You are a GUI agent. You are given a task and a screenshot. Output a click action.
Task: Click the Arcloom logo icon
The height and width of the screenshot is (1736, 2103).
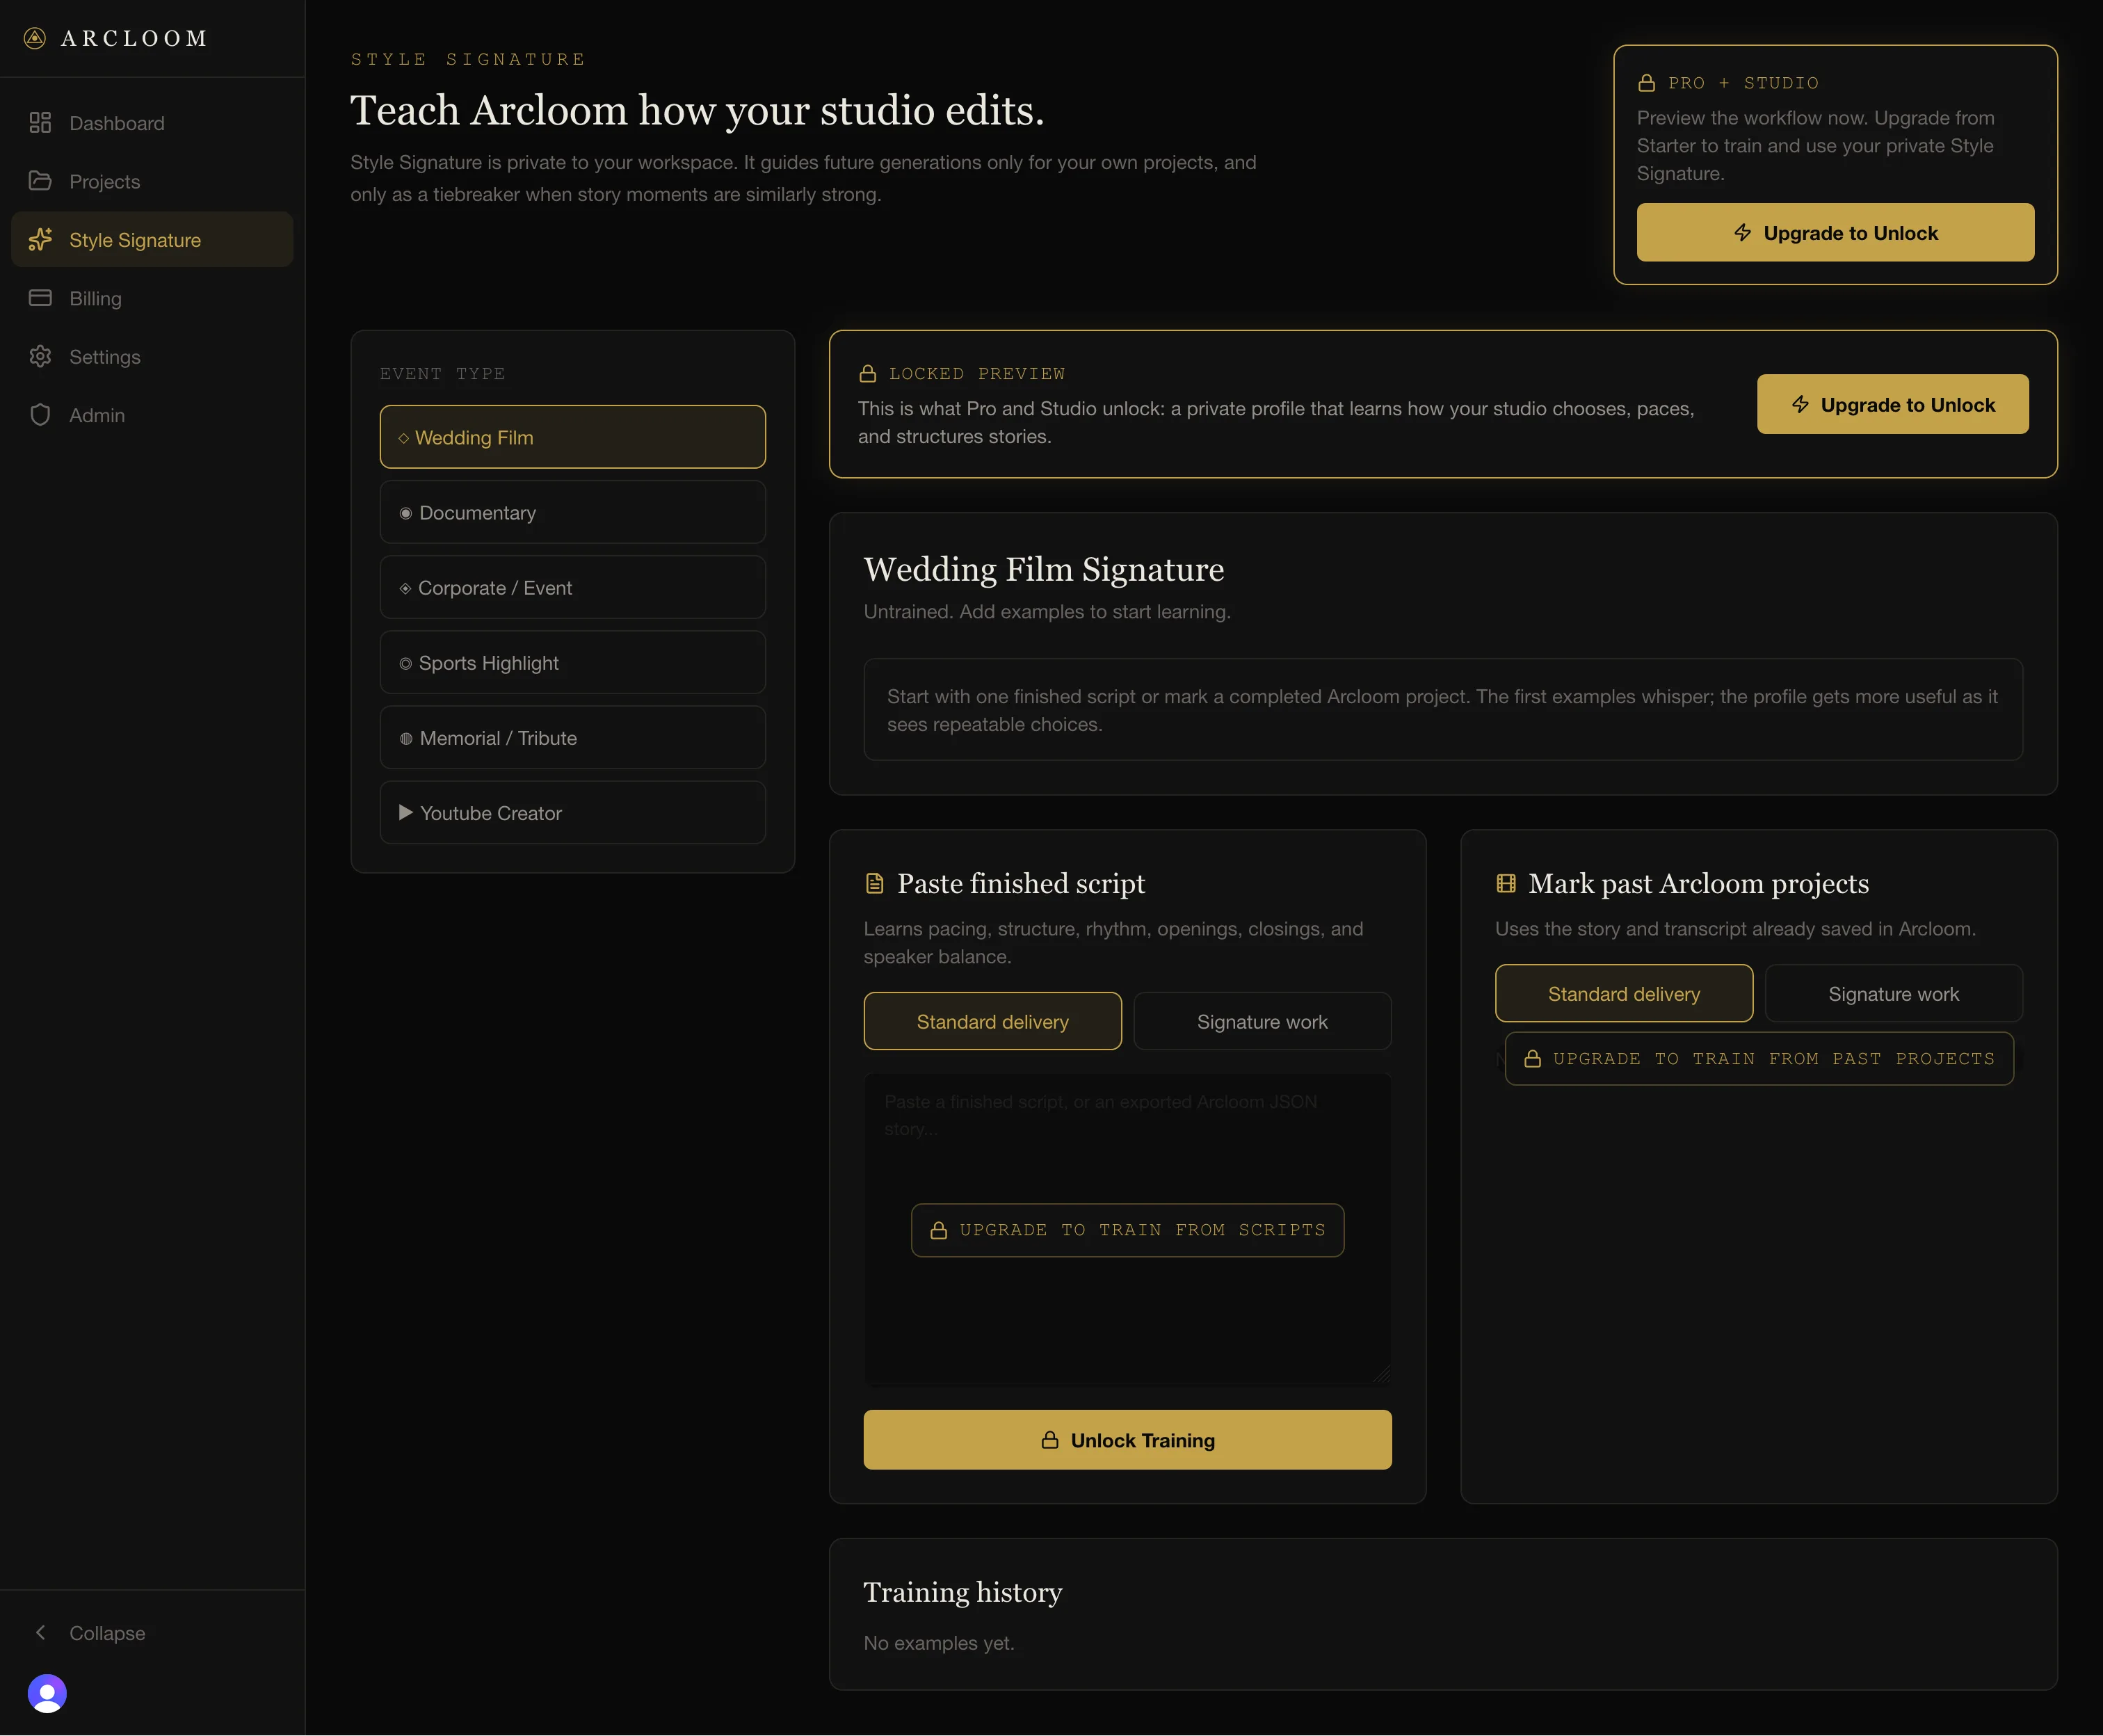35,38
